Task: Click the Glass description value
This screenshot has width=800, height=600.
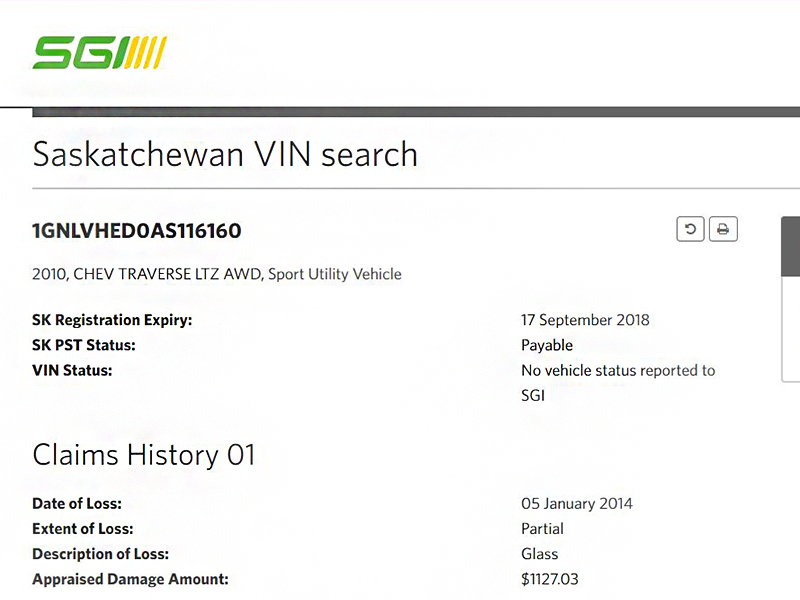Action: (540, 554)
